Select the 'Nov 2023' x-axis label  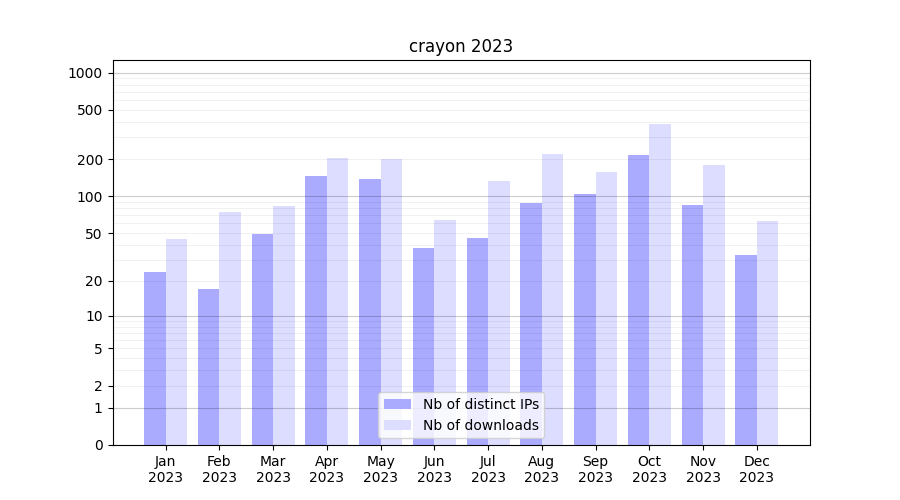703,469
